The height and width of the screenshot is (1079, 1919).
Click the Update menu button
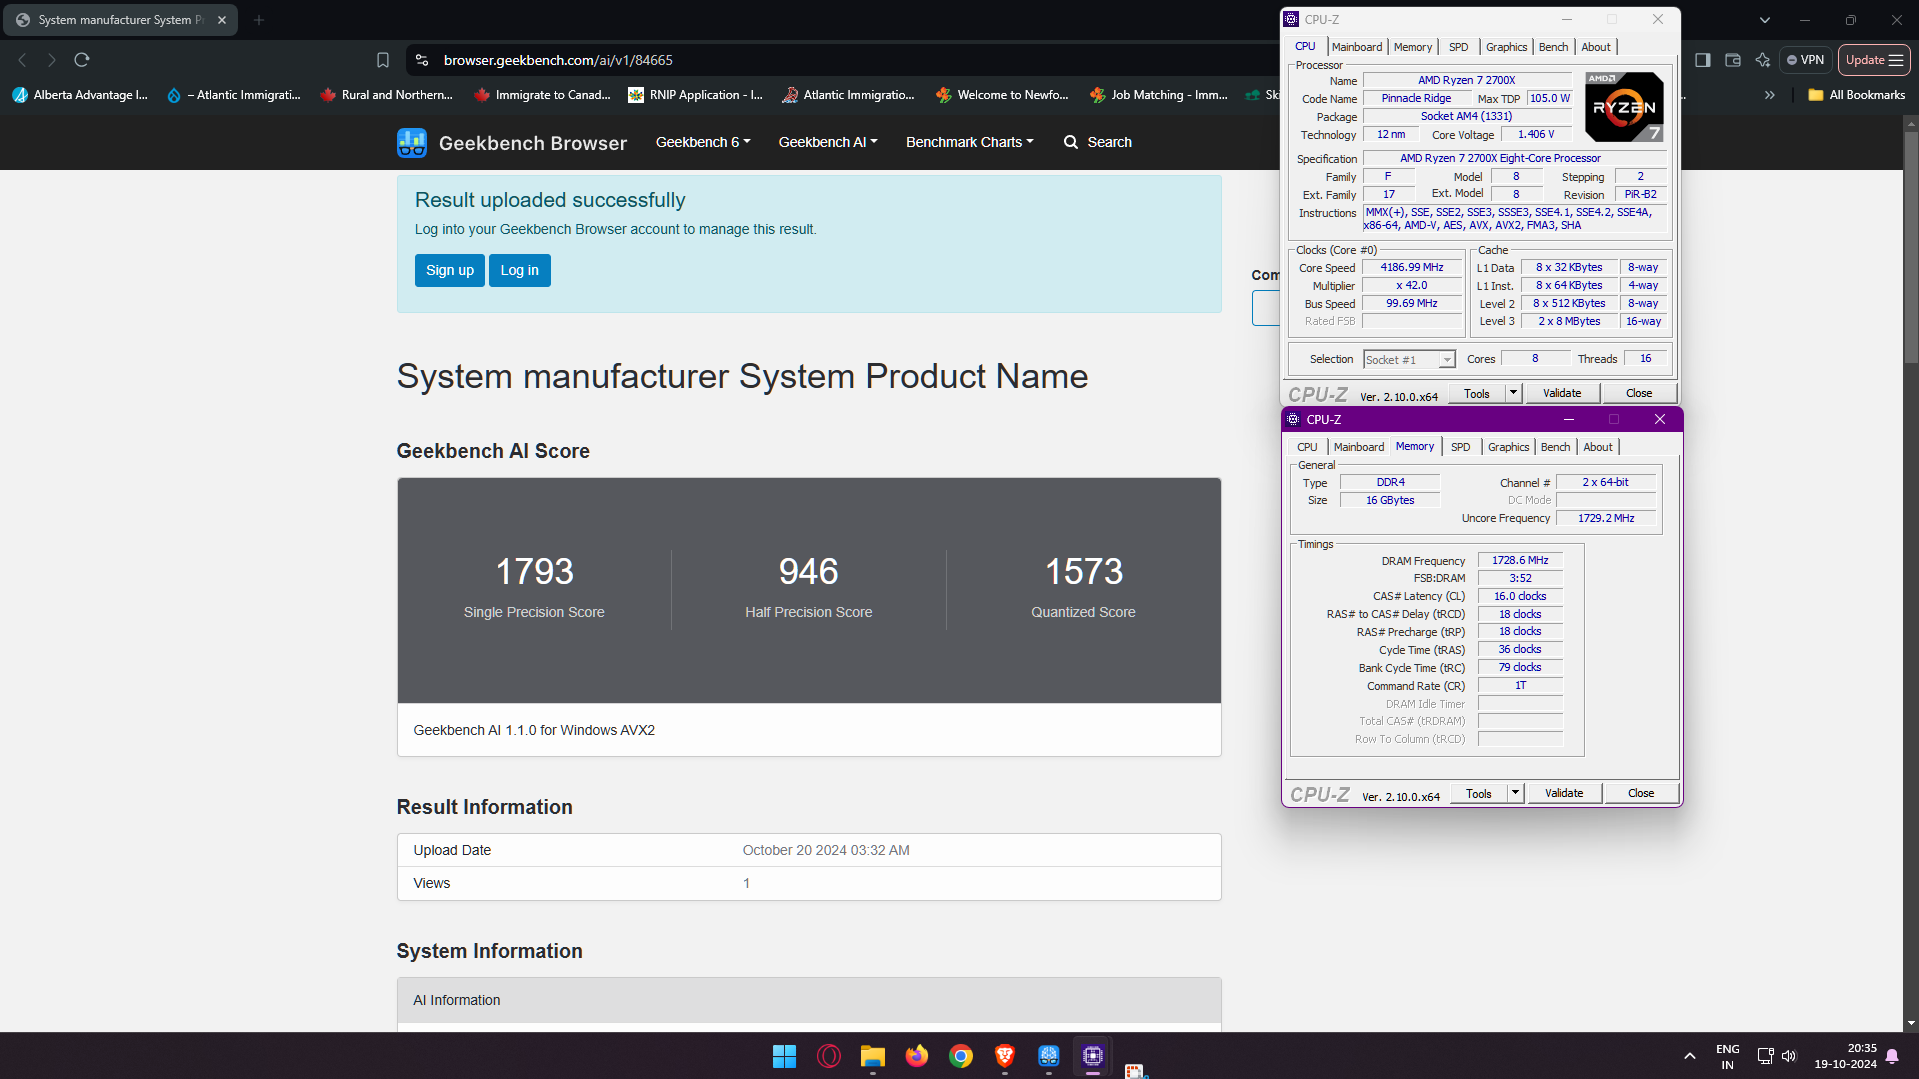click(1874, 60)
